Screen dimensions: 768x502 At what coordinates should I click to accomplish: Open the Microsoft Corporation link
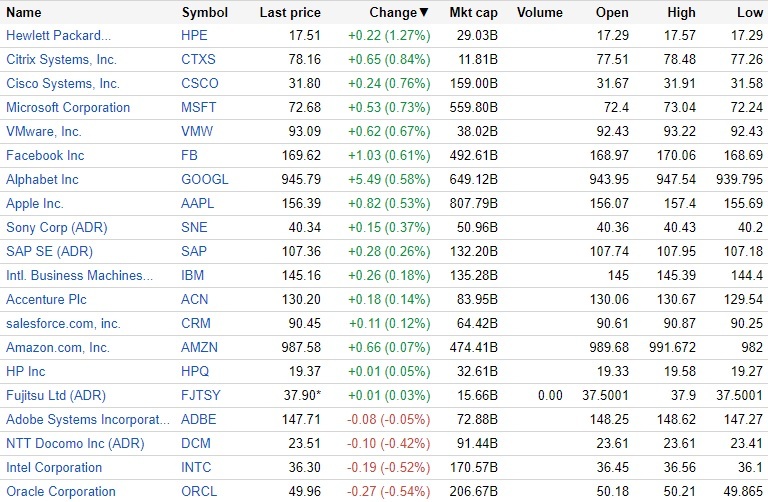pos(68,107)
